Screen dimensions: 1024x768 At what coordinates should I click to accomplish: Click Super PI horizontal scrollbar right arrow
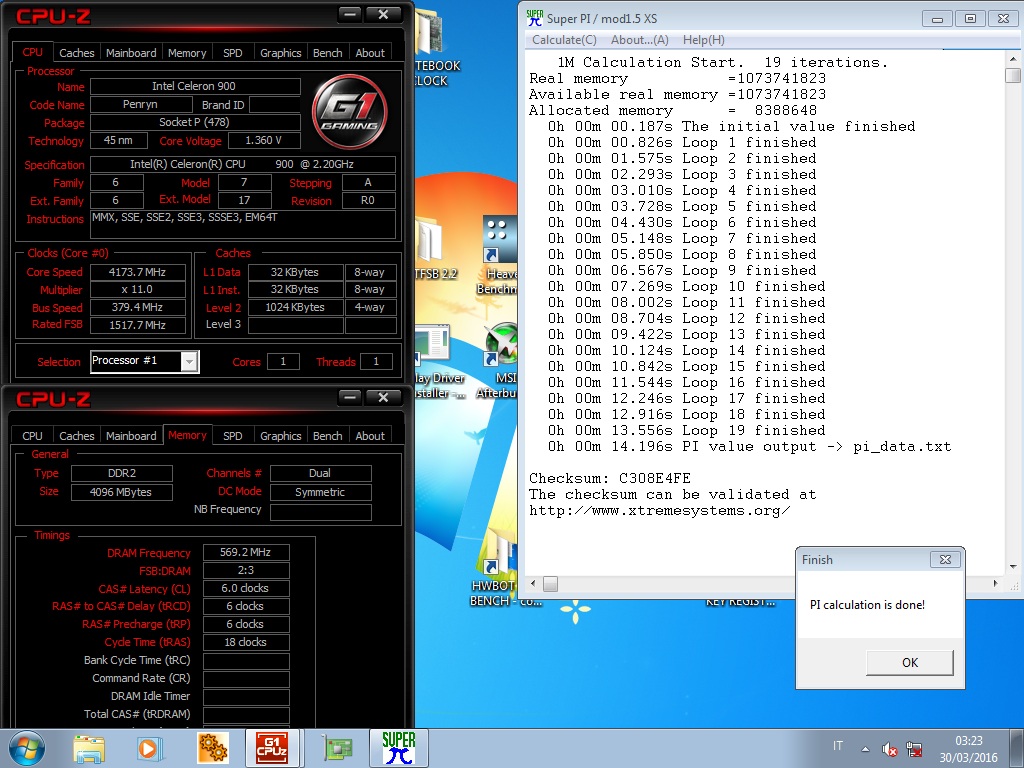coord(996,583)
